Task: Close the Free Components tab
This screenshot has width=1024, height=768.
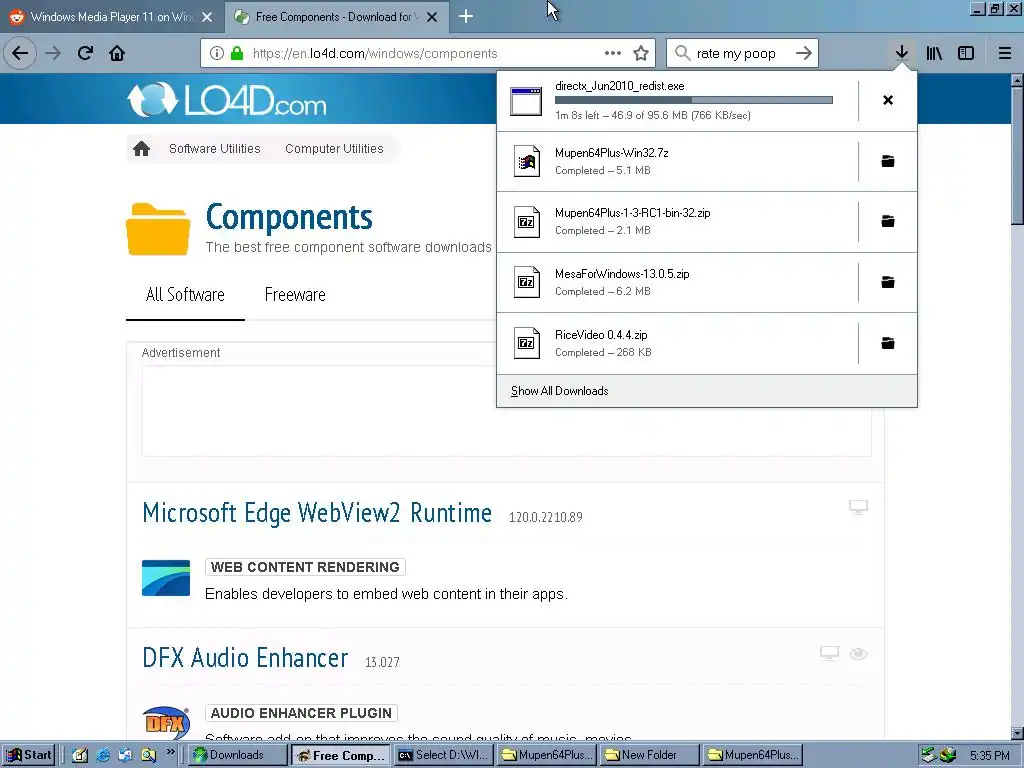Action: click(432, 17)
